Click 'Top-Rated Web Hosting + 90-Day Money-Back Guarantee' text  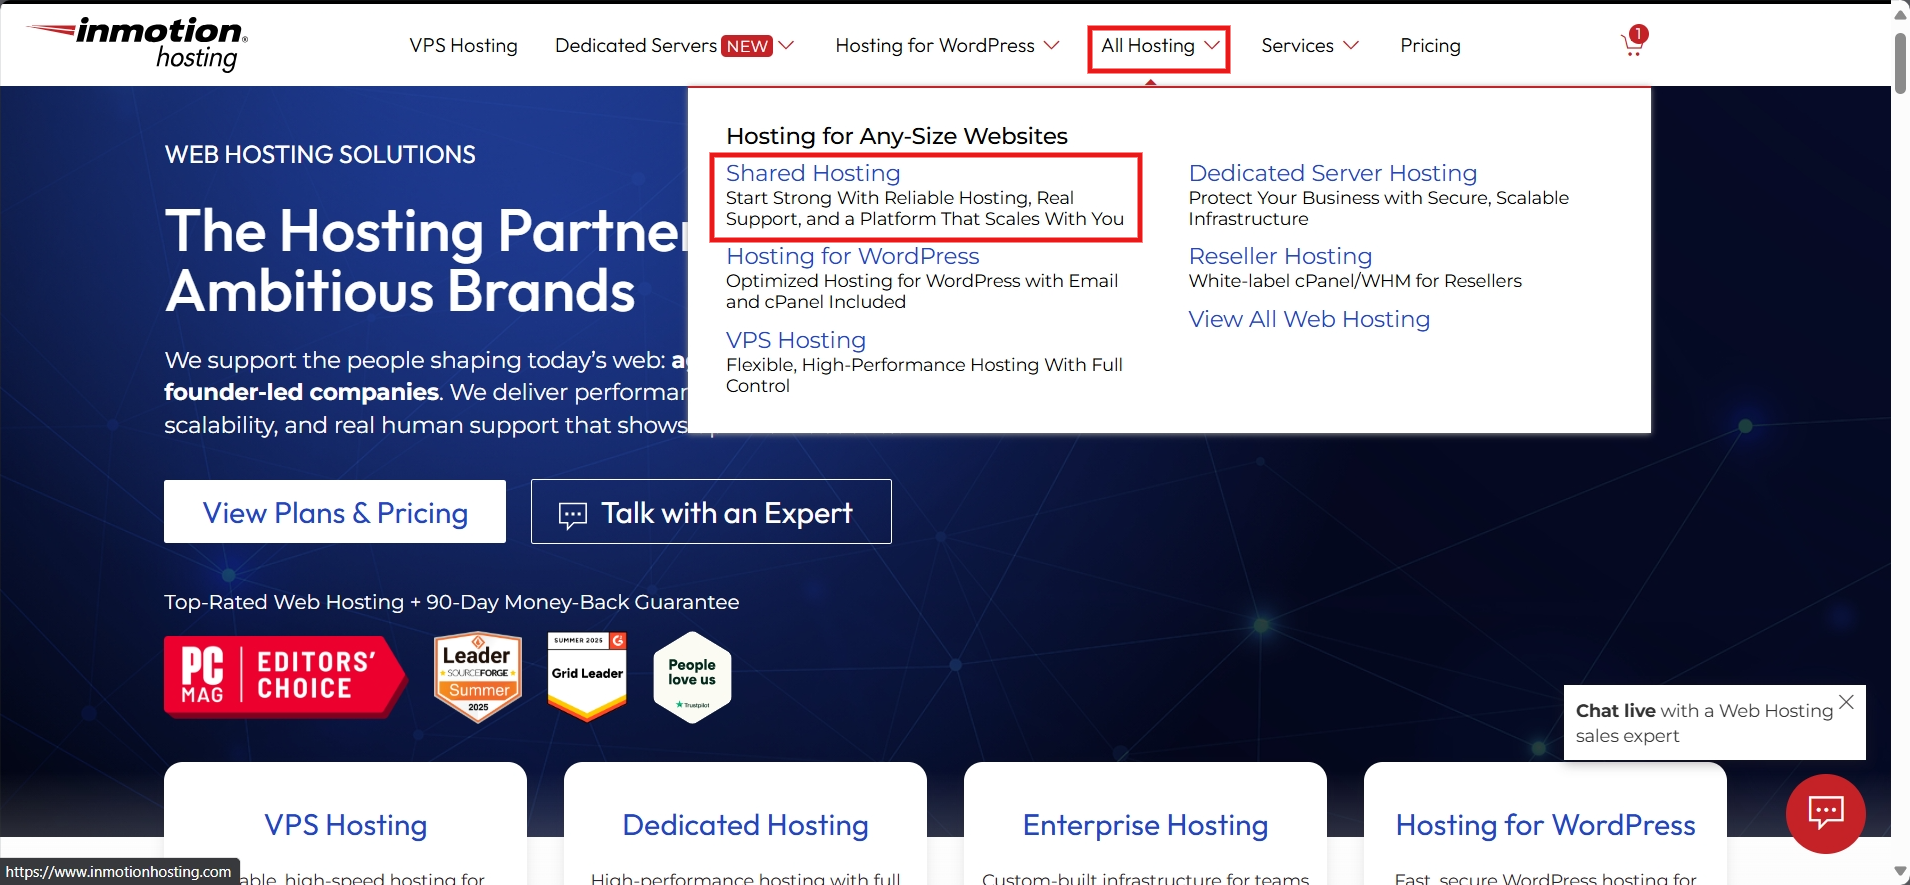coord(452,602)
